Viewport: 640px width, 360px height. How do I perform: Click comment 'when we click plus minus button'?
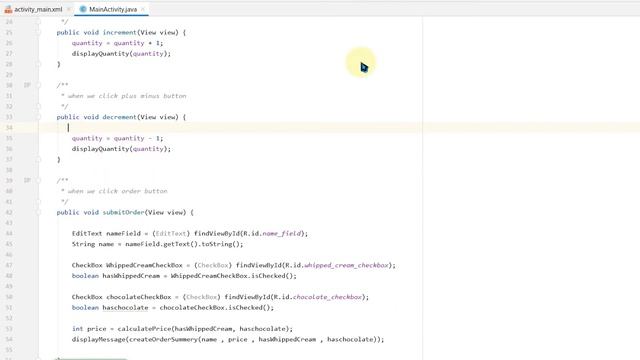[127, 96]
